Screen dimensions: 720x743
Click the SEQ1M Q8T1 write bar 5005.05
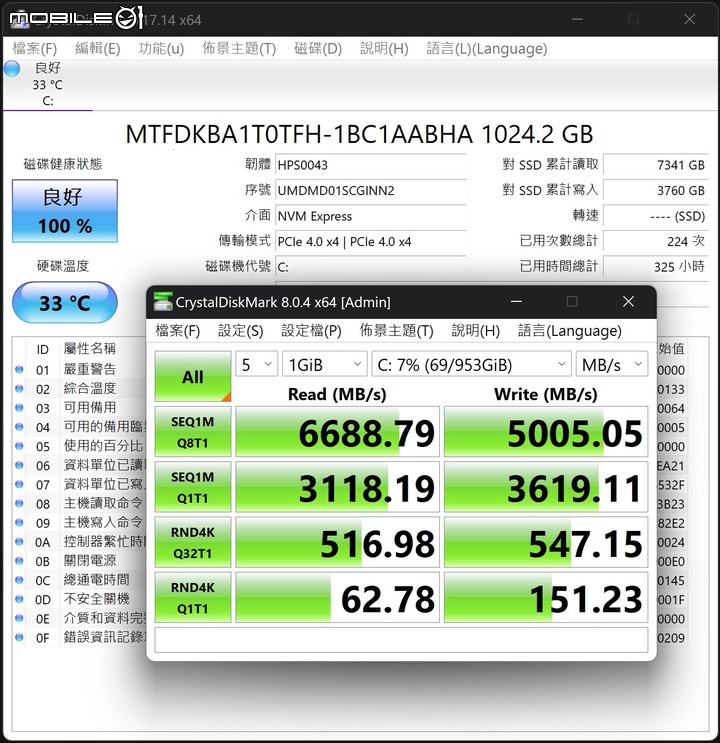[x=546, y=432]
